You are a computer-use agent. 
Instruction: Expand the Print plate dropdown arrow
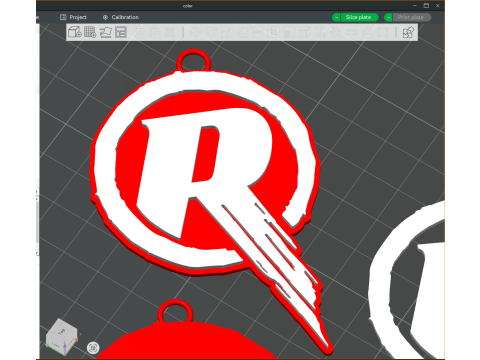point(388,17)
